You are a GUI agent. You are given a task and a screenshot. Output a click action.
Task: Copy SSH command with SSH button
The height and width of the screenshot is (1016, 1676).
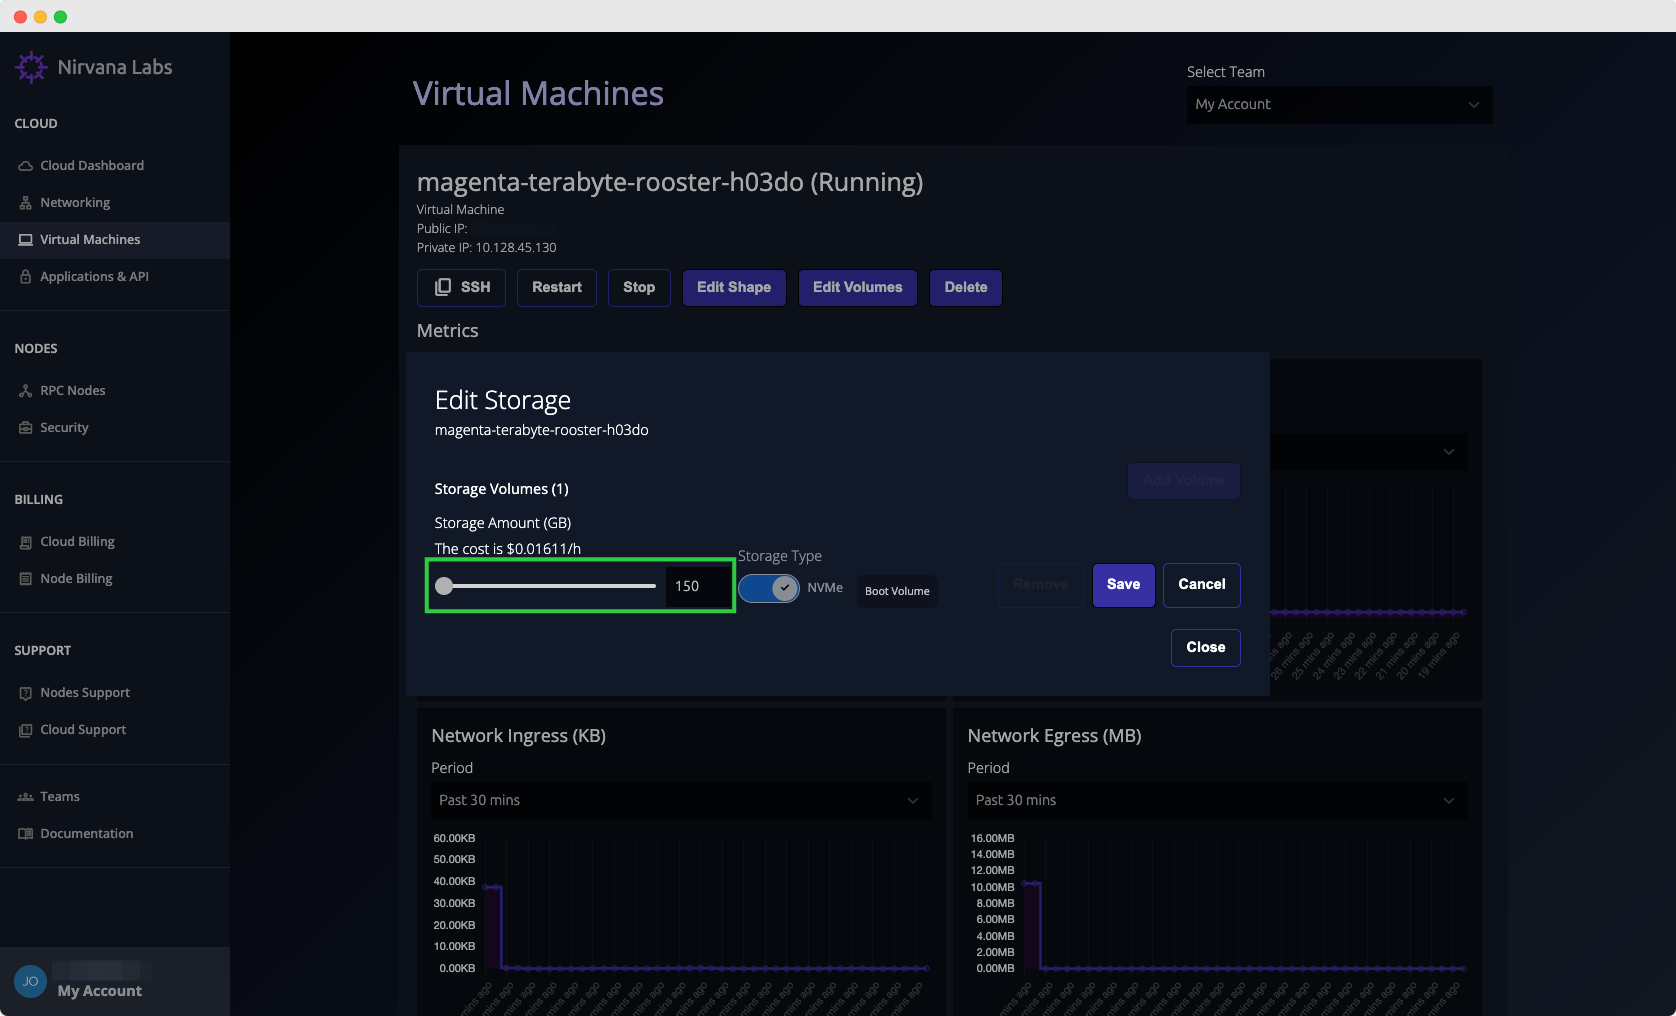pyautogui.click(x=461, y=288)
